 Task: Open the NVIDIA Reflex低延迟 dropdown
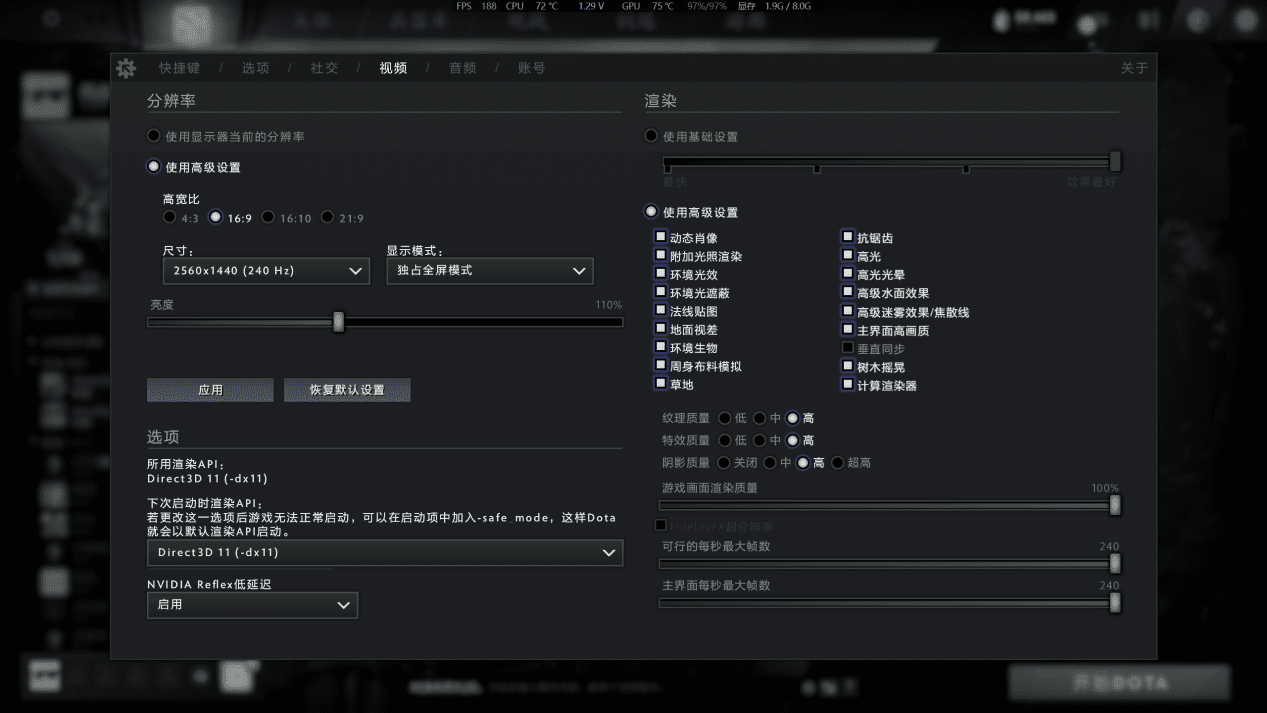[252, 604]
